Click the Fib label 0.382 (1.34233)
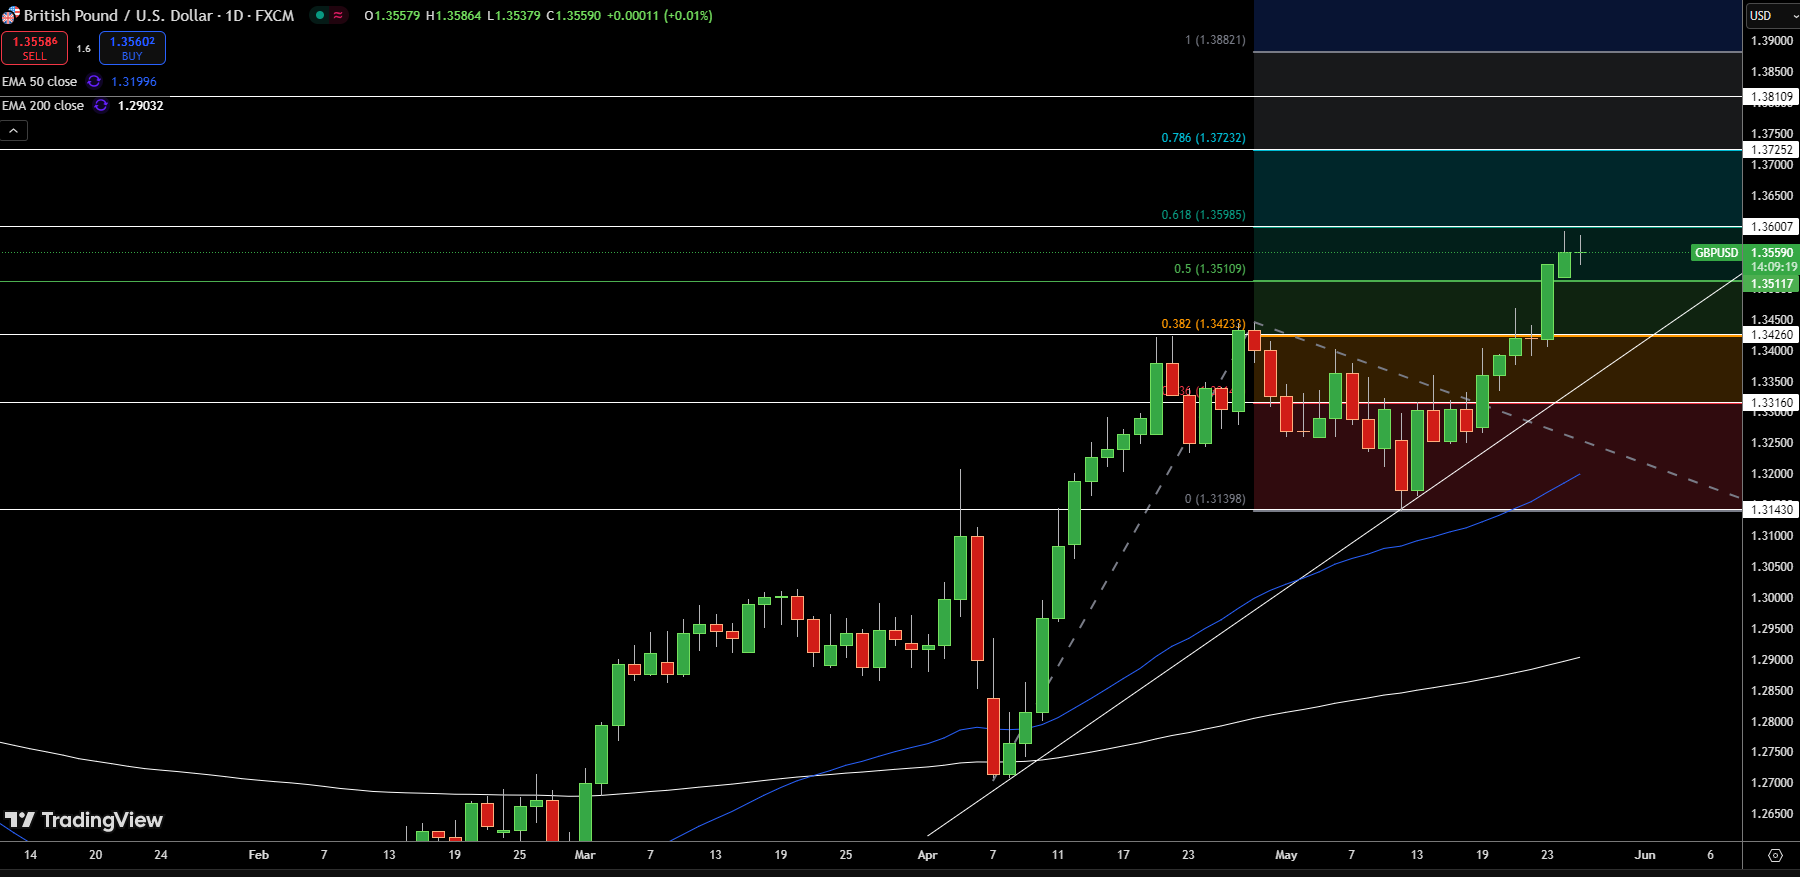The height and width of the screenshot is (877, 1800). point(1203,324)
